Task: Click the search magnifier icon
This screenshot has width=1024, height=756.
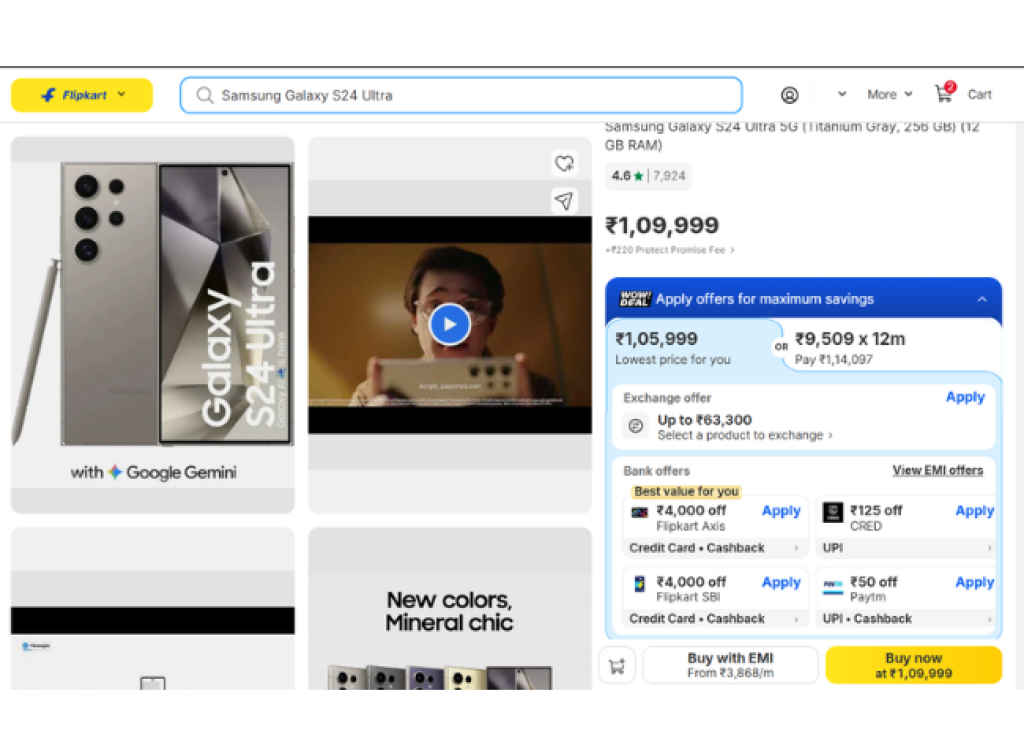Action: [x=204, y=94]
